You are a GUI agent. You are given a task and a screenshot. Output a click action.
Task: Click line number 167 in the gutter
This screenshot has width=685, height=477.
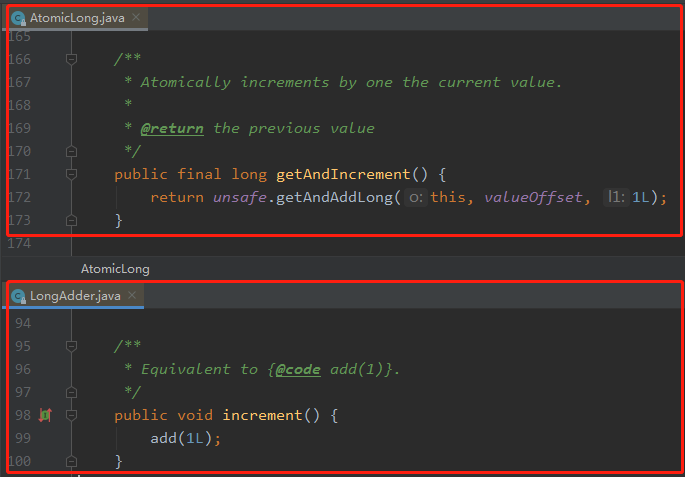pos(20,82)
